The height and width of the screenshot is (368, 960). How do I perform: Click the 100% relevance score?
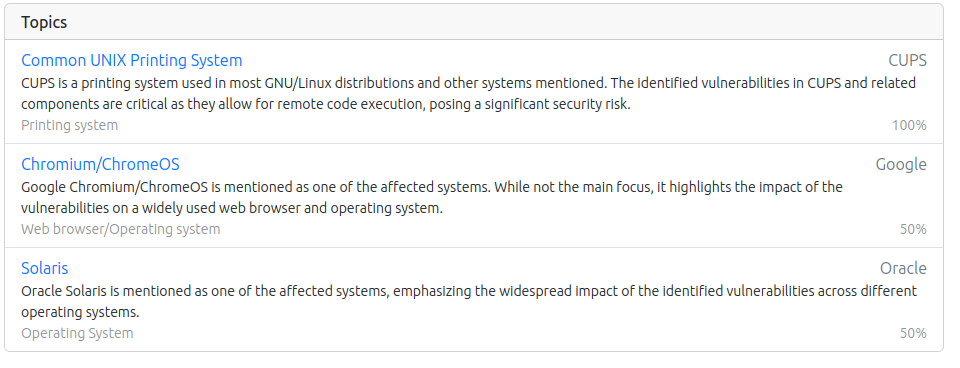point(909,126)
